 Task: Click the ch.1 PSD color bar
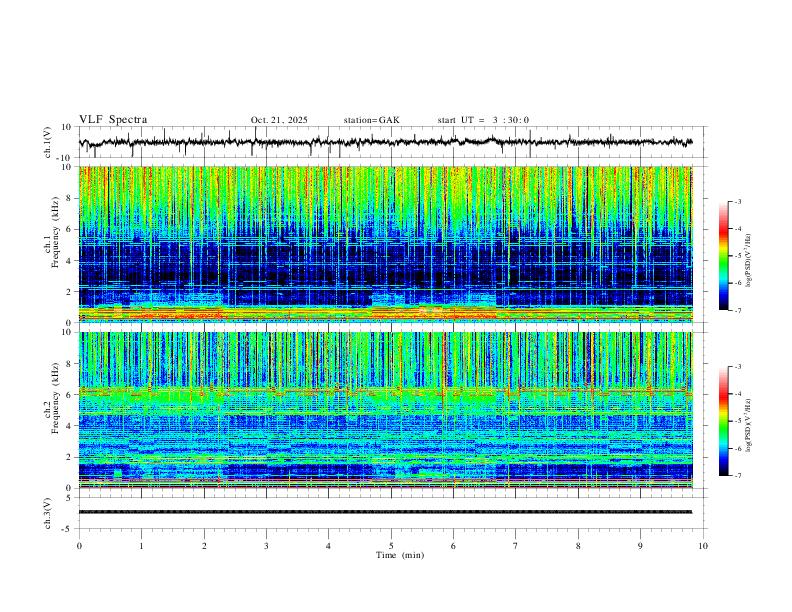(724, 256)
